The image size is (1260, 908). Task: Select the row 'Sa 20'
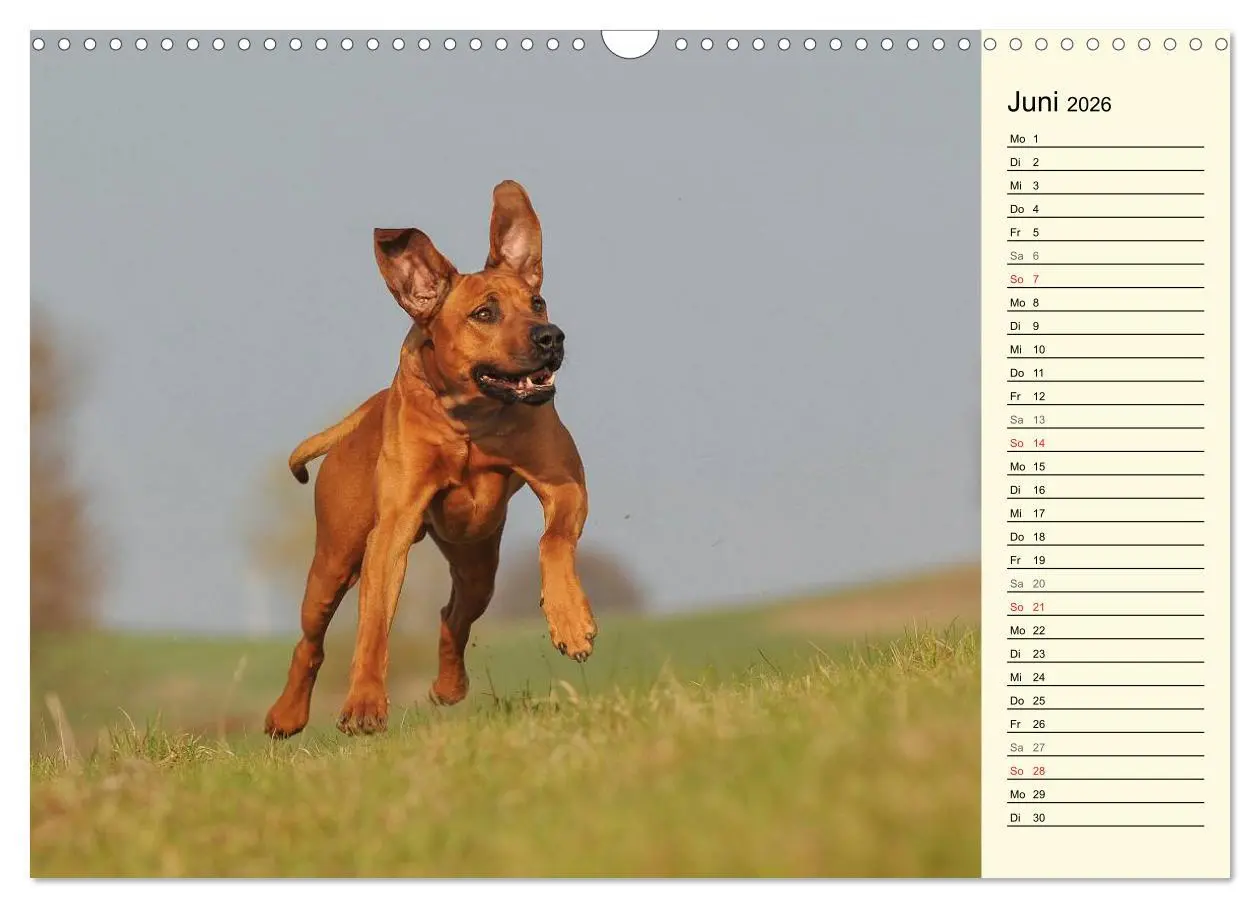pyautogui.click(x=1105, y=583)
